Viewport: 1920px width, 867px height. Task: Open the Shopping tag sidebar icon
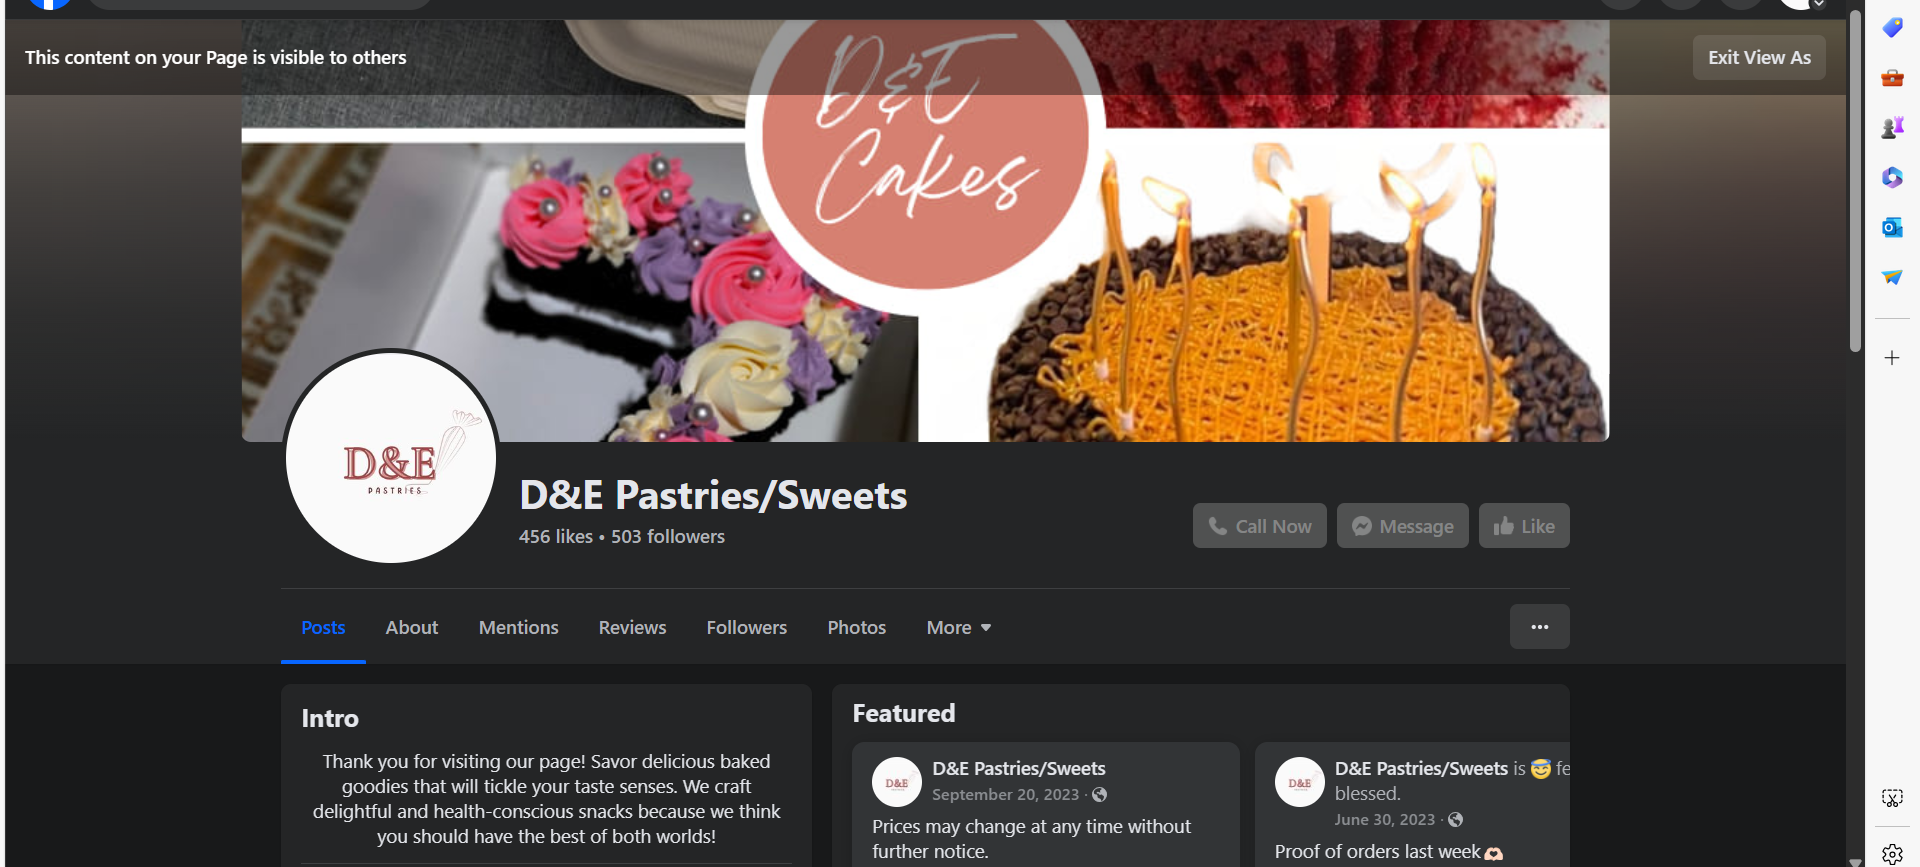[x=1891, y=28]
